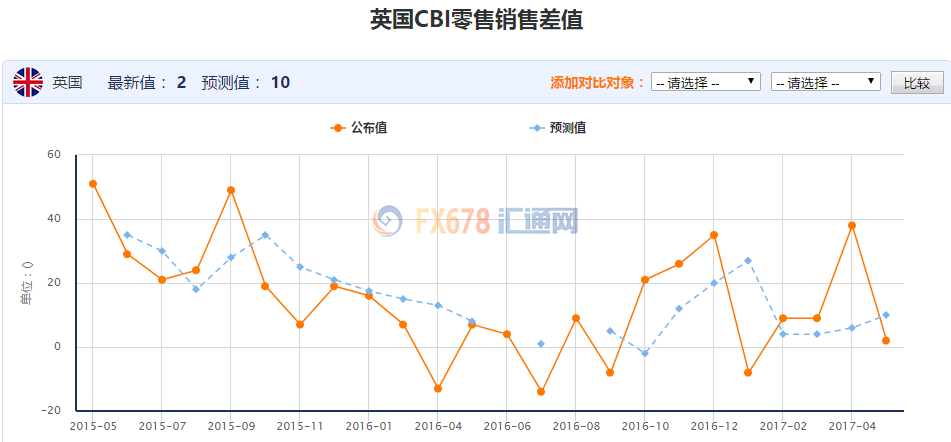Click the FX678 watermark logo icon
Screen dimensions: 951x442
(x=386, y=221)
